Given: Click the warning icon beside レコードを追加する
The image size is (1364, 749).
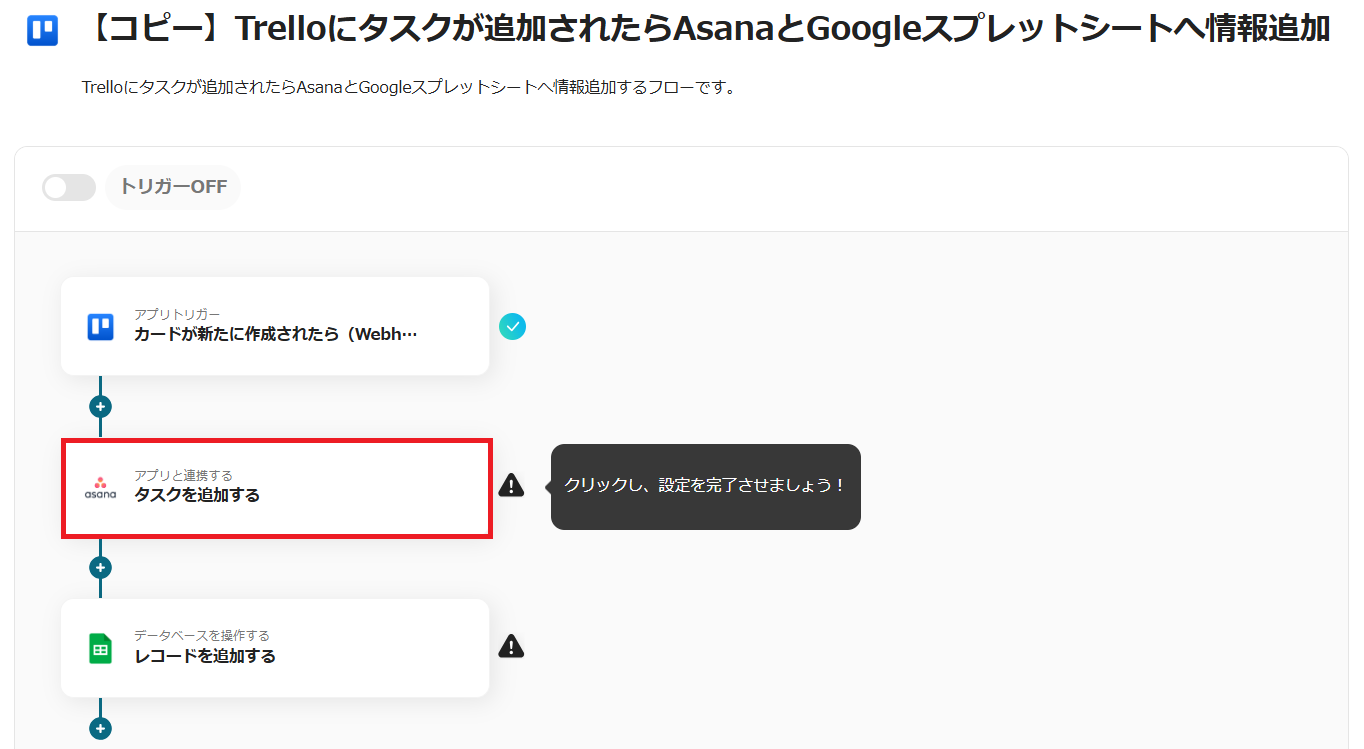Looking at the screenshot, I should click(511, 646).
